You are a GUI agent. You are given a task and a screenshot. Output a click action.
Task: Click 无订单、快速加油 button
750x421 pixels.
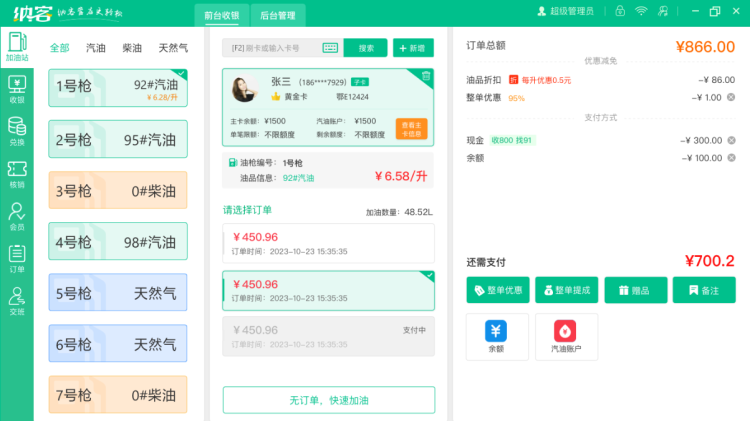pos(328,400)
